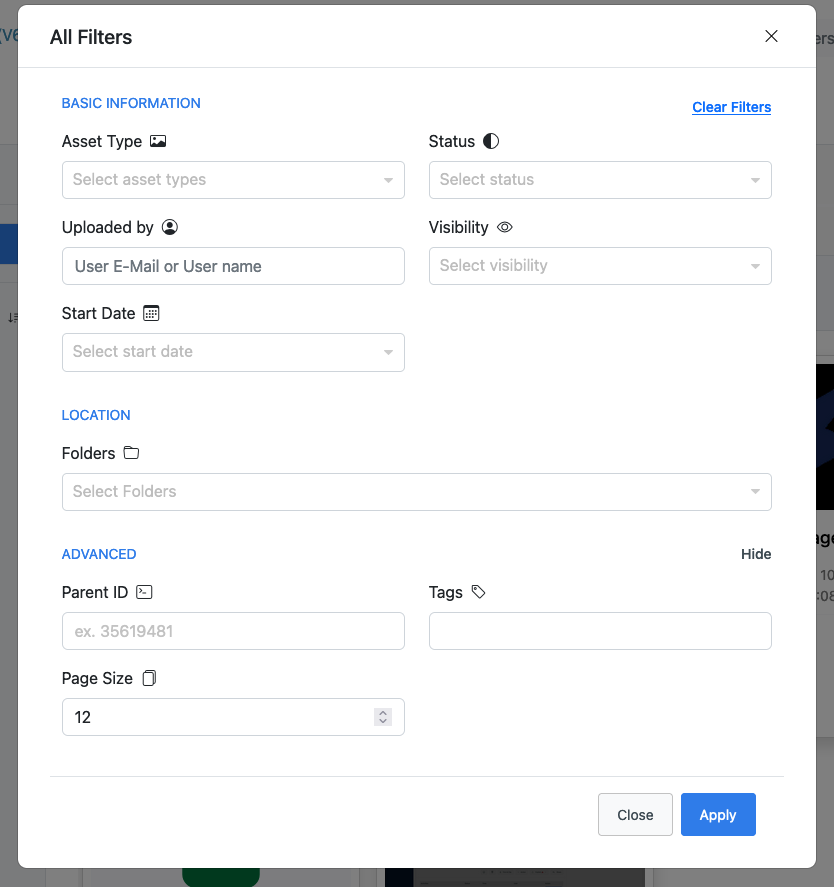Click the terminal icon beside Parent ID
This screenshot has width=834, height=887.
(144, 592)
